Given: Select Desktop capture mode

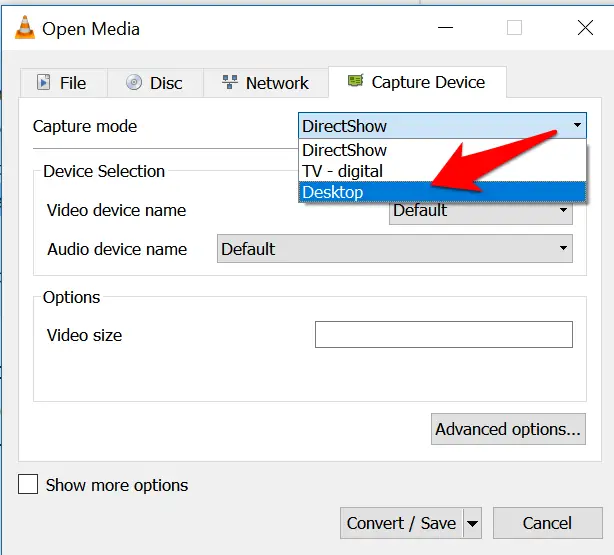Looking at the screenshot, I should coord(442,192).
